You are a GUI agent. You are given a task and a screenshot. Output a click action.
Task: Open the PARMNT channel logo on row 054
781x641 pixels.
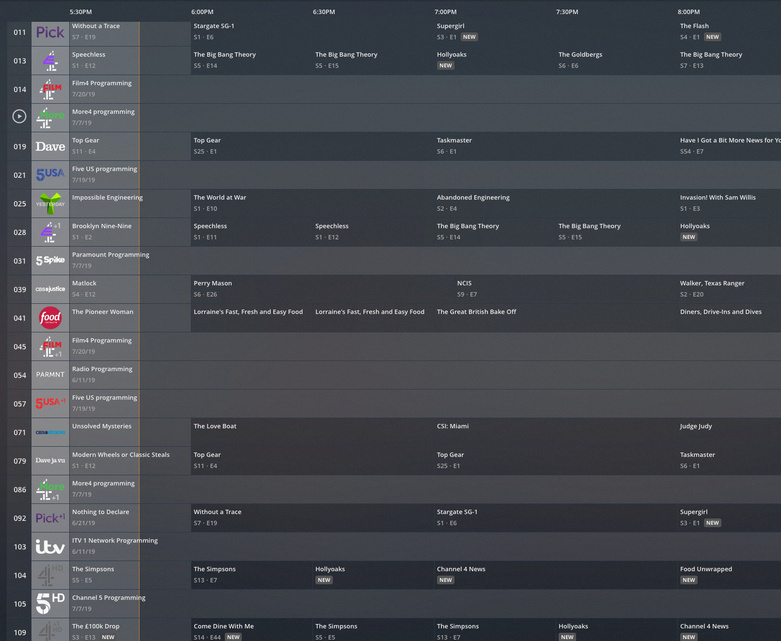tap(50, 375)
